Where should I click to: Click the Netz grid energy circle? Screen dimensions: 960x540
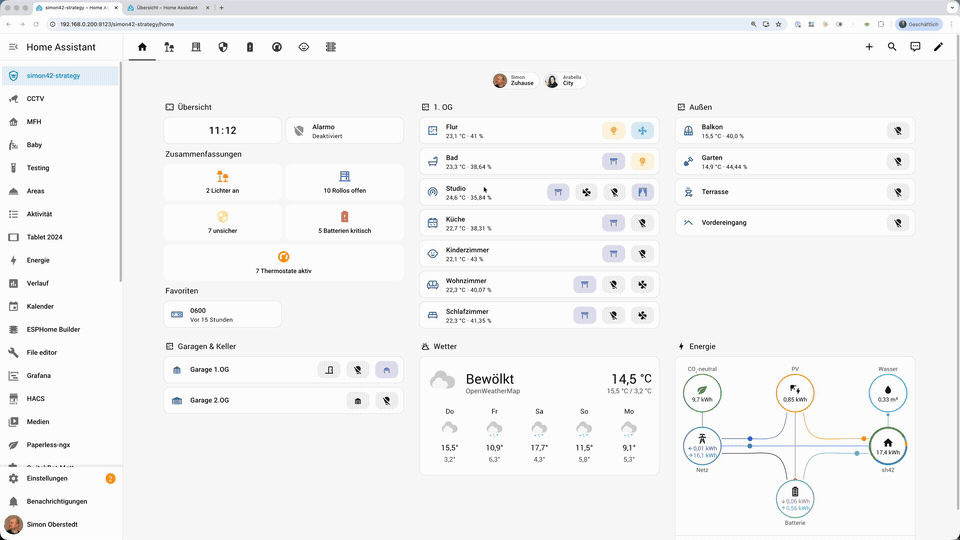coord(702,446)
